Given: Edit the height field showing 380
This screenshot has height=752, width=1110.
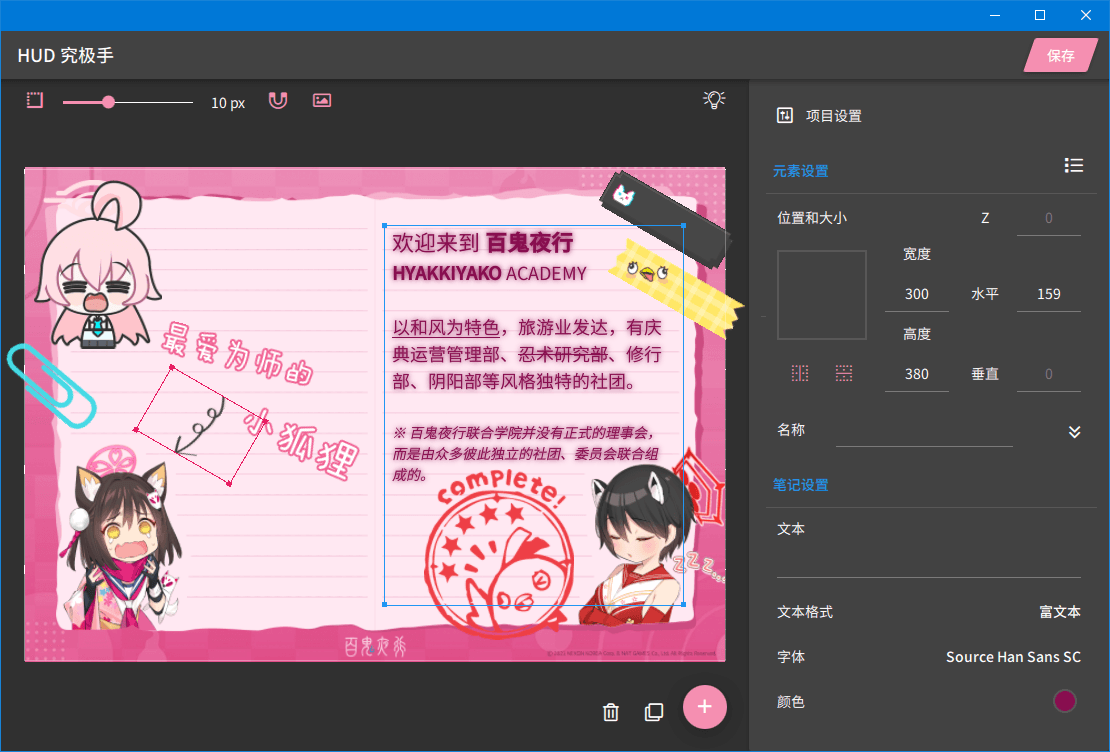Looking at the screenshot, I should (917, 374).
